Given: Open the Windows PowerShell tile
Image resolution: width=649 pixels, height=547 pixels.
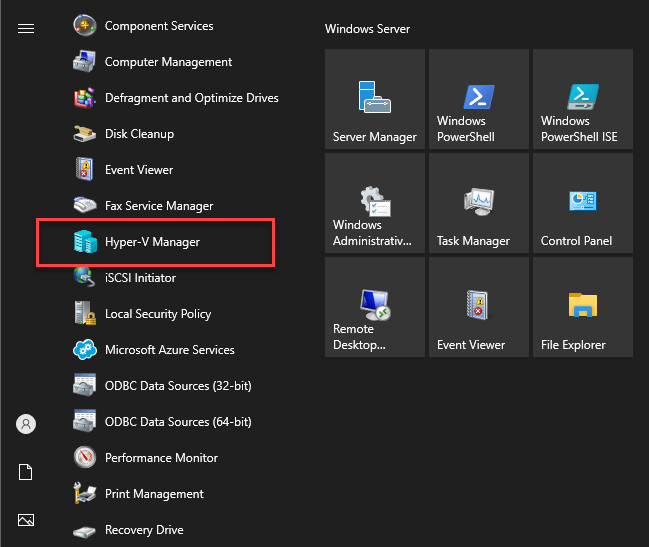Looking at the screenshot, I should pos(479,99).
